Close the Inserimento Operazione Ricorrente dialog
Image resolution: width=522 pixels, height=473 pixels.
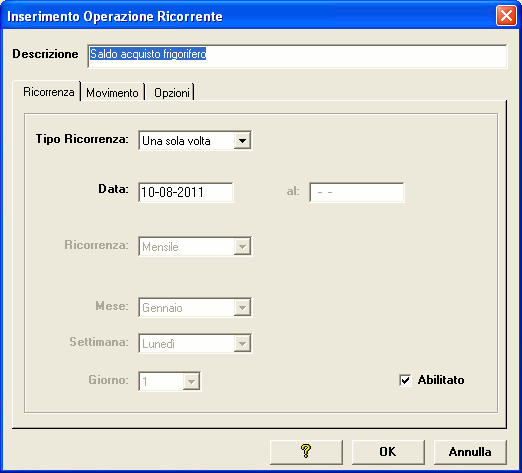pos(506,15)
